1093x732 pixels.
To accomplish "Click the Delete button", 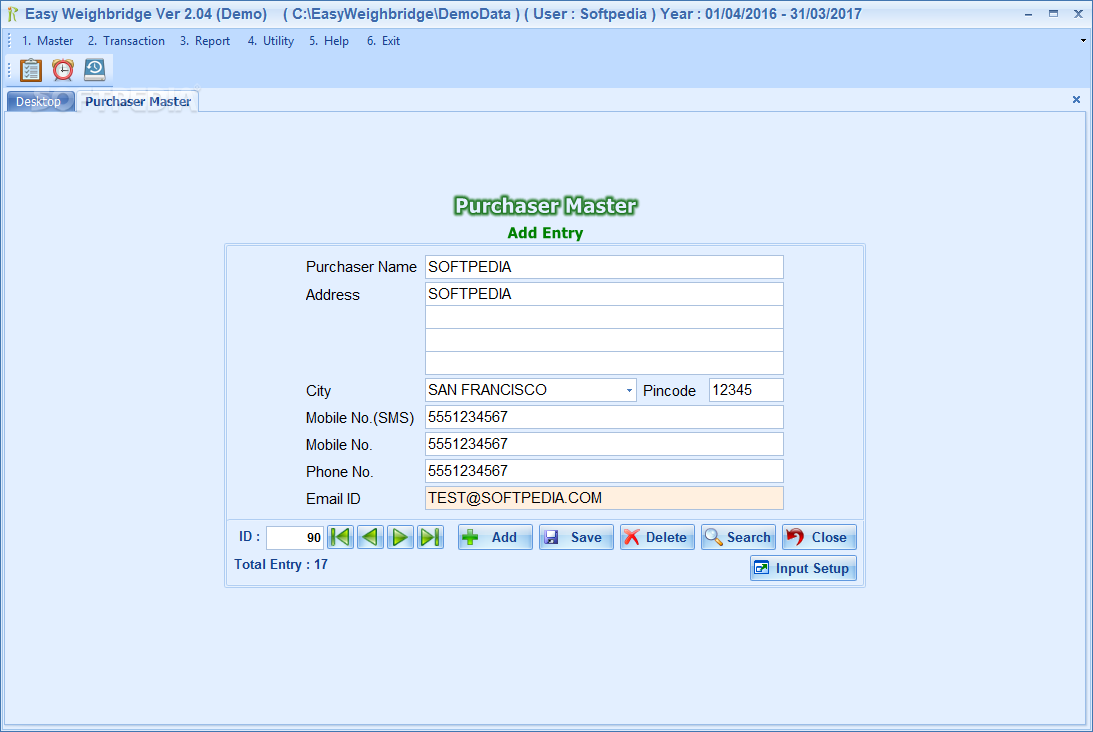I will 657,537.
